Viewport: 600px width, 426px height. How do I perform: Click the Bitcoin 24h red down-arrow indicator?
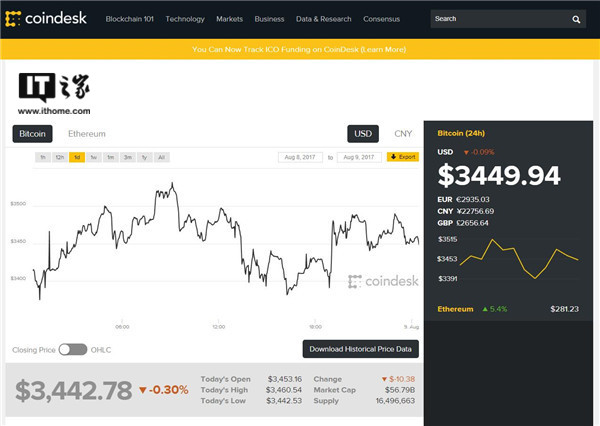[466, 152]
